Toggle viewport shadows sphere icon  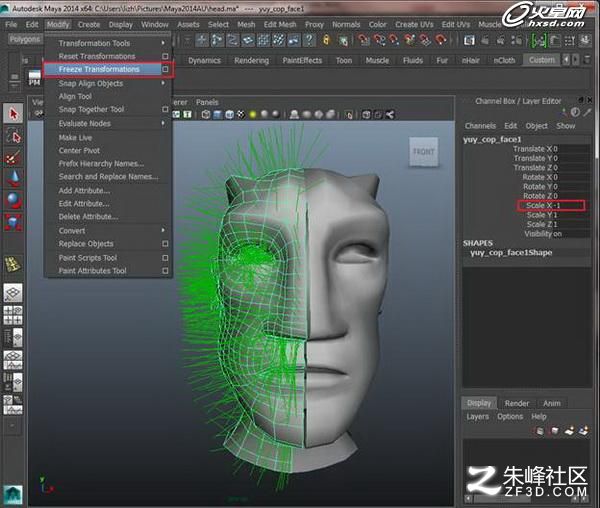(x=264, y=114)
